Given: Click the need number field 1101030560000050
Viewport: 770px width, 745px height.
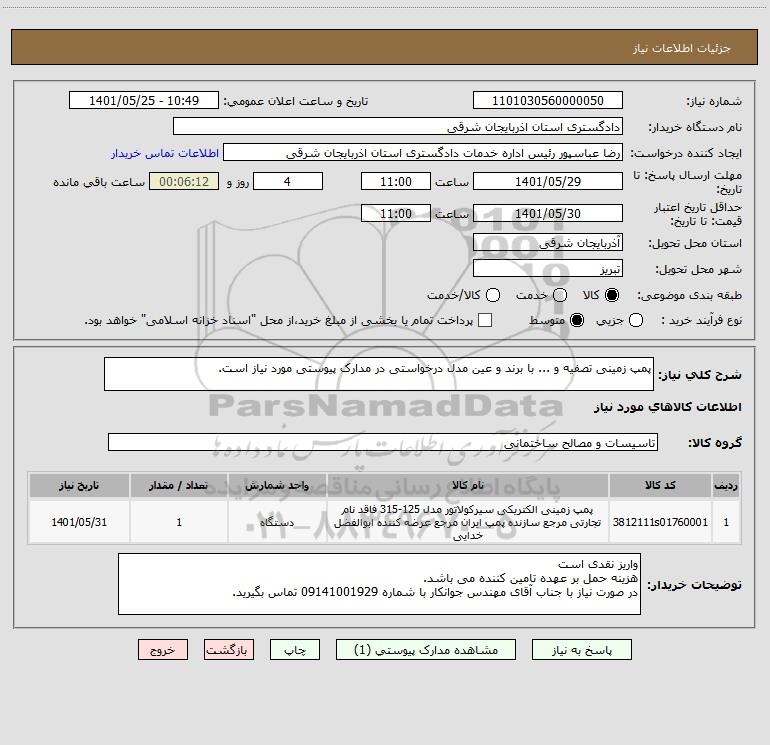Looking at the screenshot, I should (x=548, y=101).
